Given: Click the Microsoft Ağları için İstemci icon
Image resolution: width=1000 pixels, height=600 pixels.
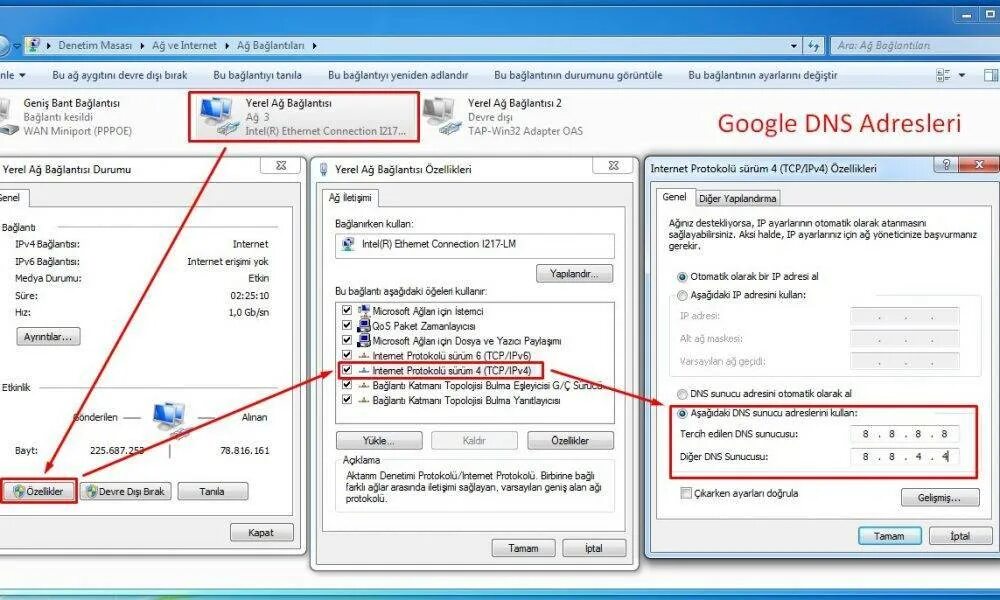Looking at the screenshot, I should tap(364, 311).
